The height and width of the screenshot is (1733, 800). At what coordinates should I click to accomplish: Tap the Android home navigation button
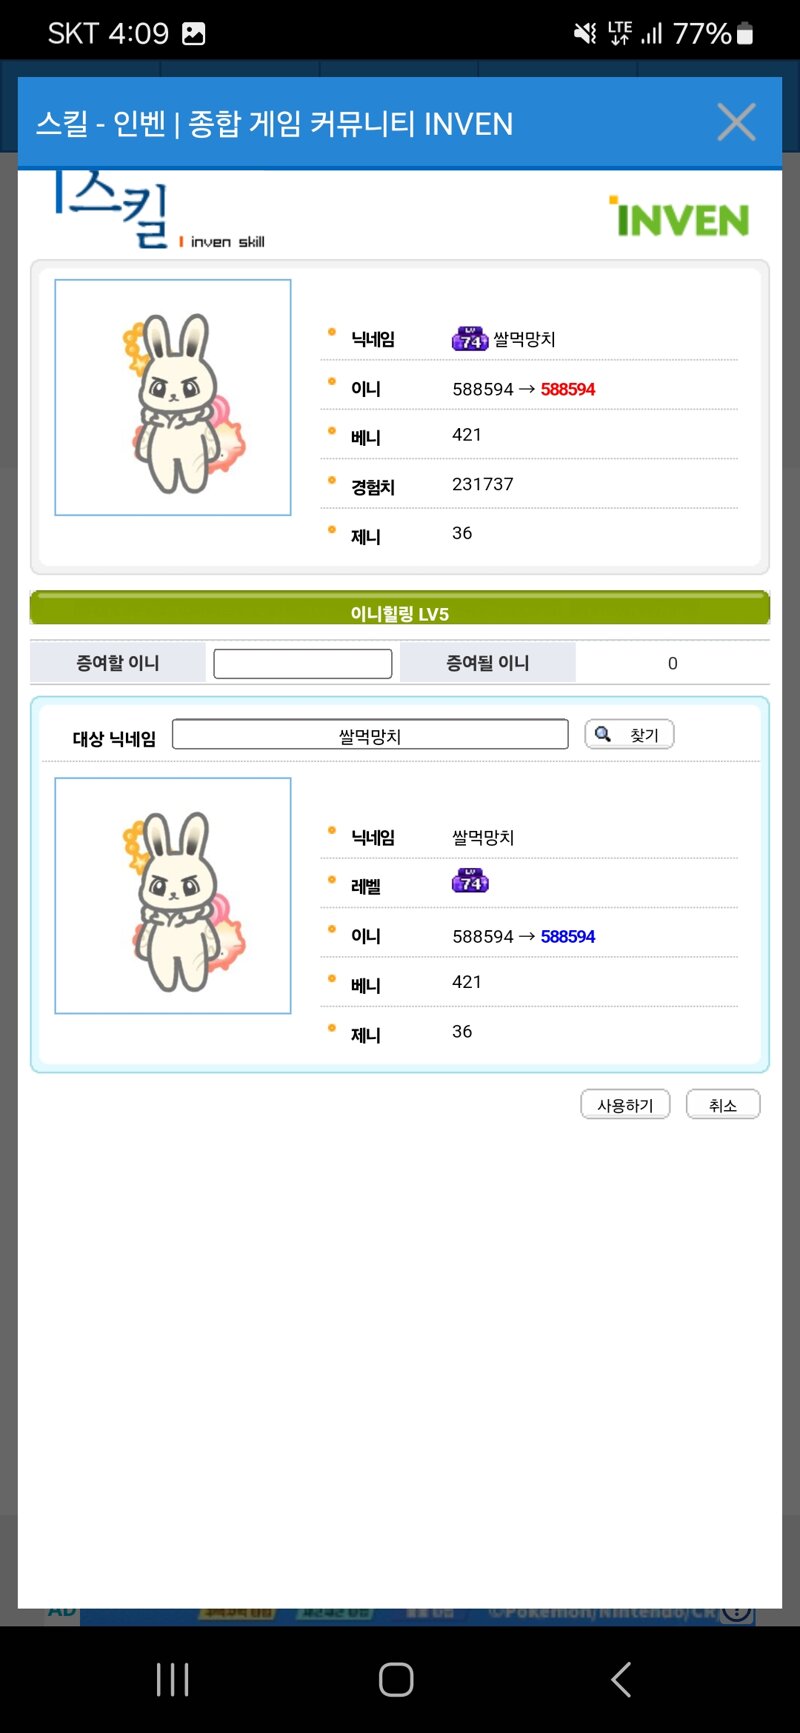click(x=396, y=1679)
